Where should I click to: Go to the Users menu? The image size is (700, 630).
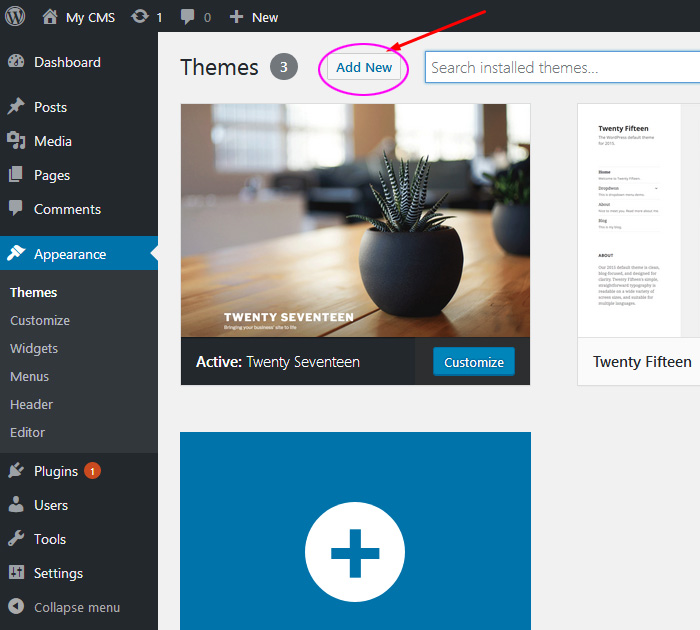point(51,505)
